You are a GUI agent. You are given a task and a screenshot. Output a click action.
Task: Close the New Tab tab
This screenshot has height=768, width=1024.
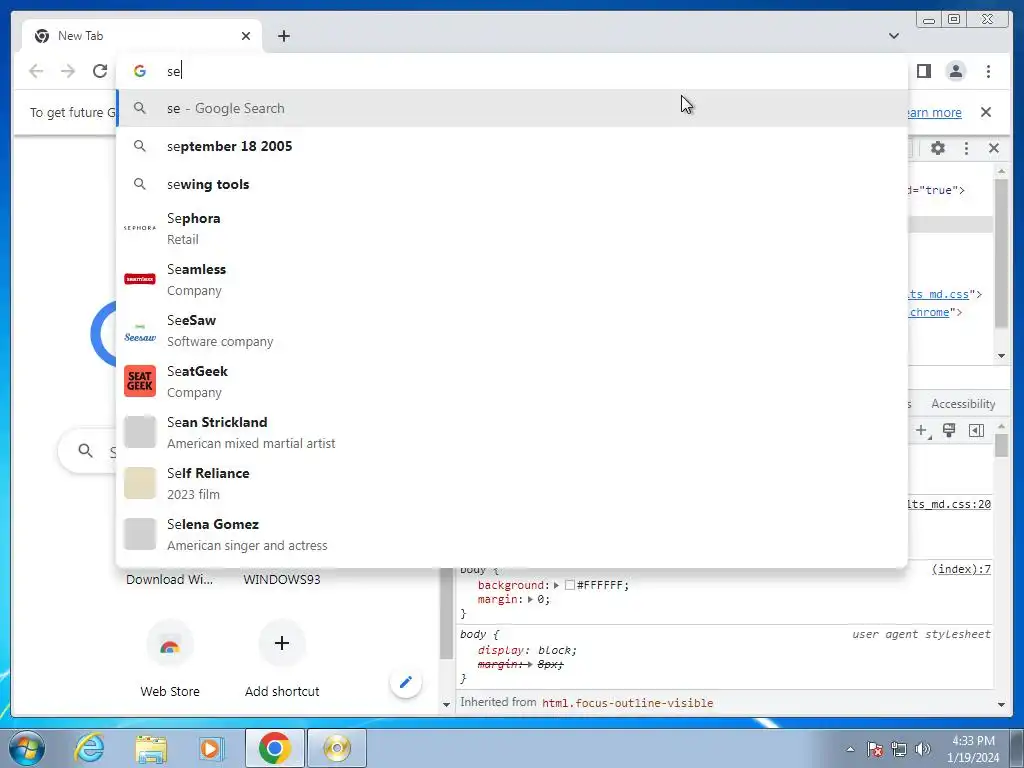pos(246,36)
